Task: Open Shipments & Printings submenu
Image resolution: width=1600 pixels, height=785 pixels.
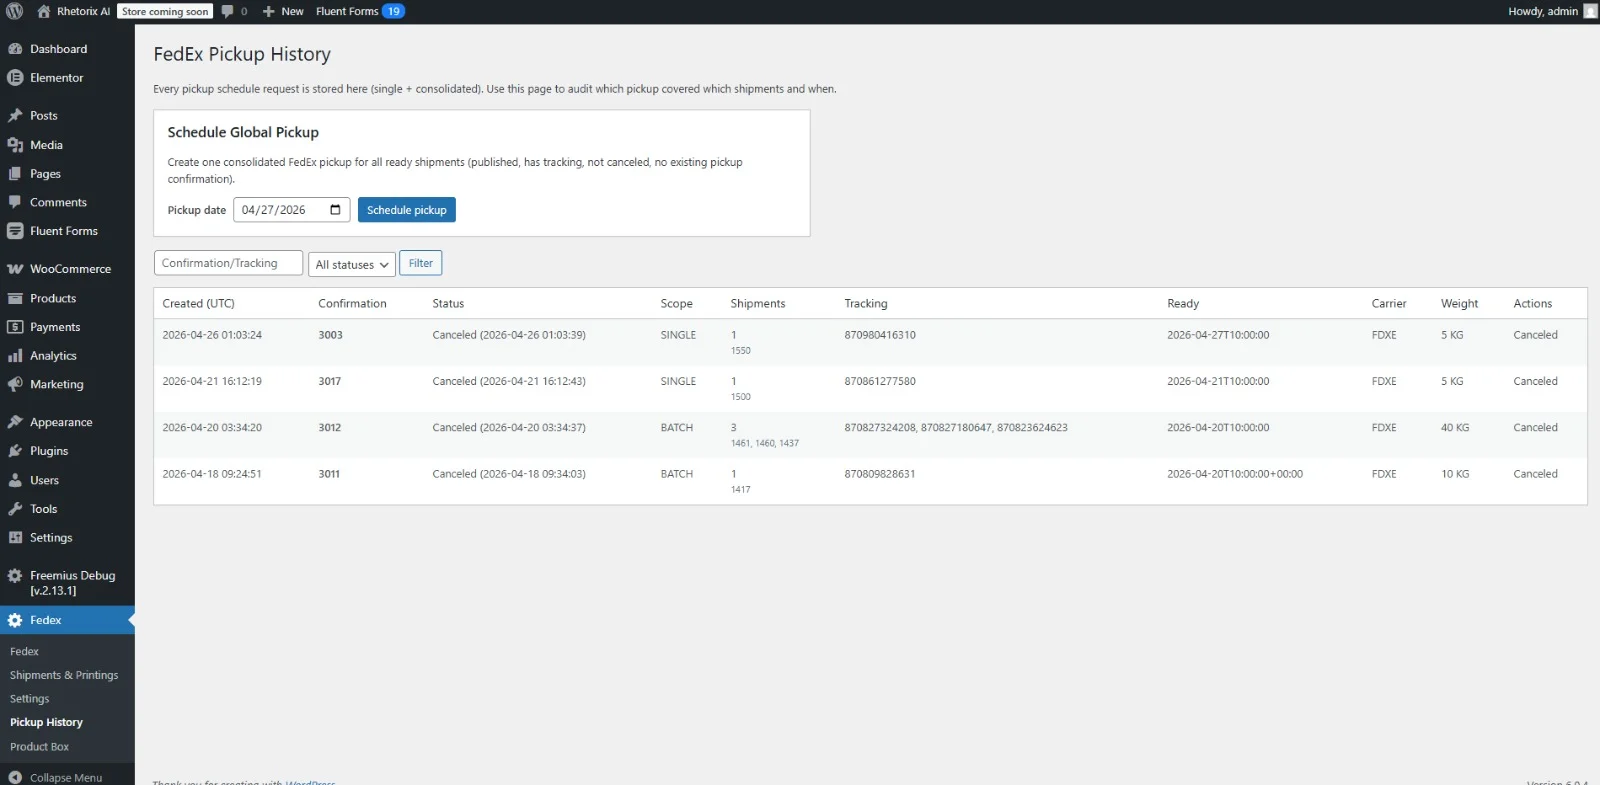Action: point(64,675)
